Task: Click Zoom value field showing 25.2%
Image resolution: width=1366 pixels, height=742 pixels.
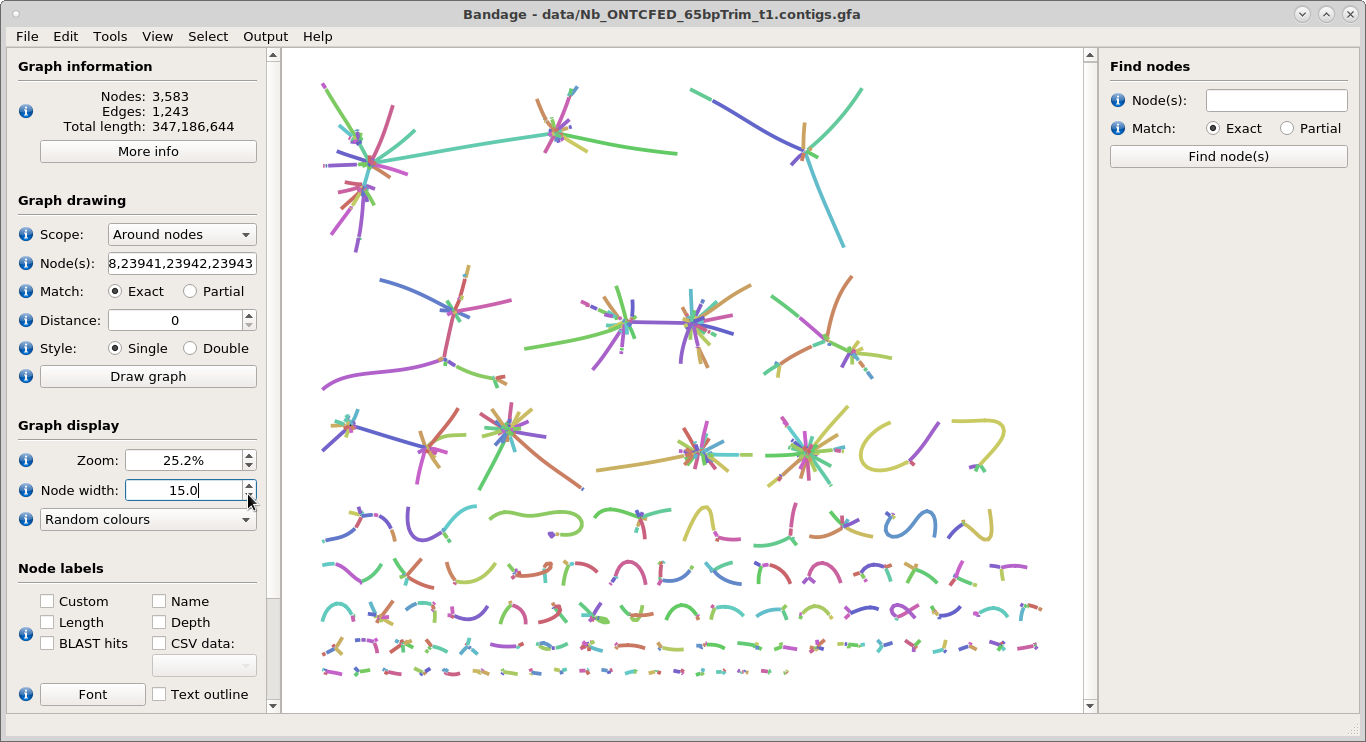Action: click(x=184, y=460)
